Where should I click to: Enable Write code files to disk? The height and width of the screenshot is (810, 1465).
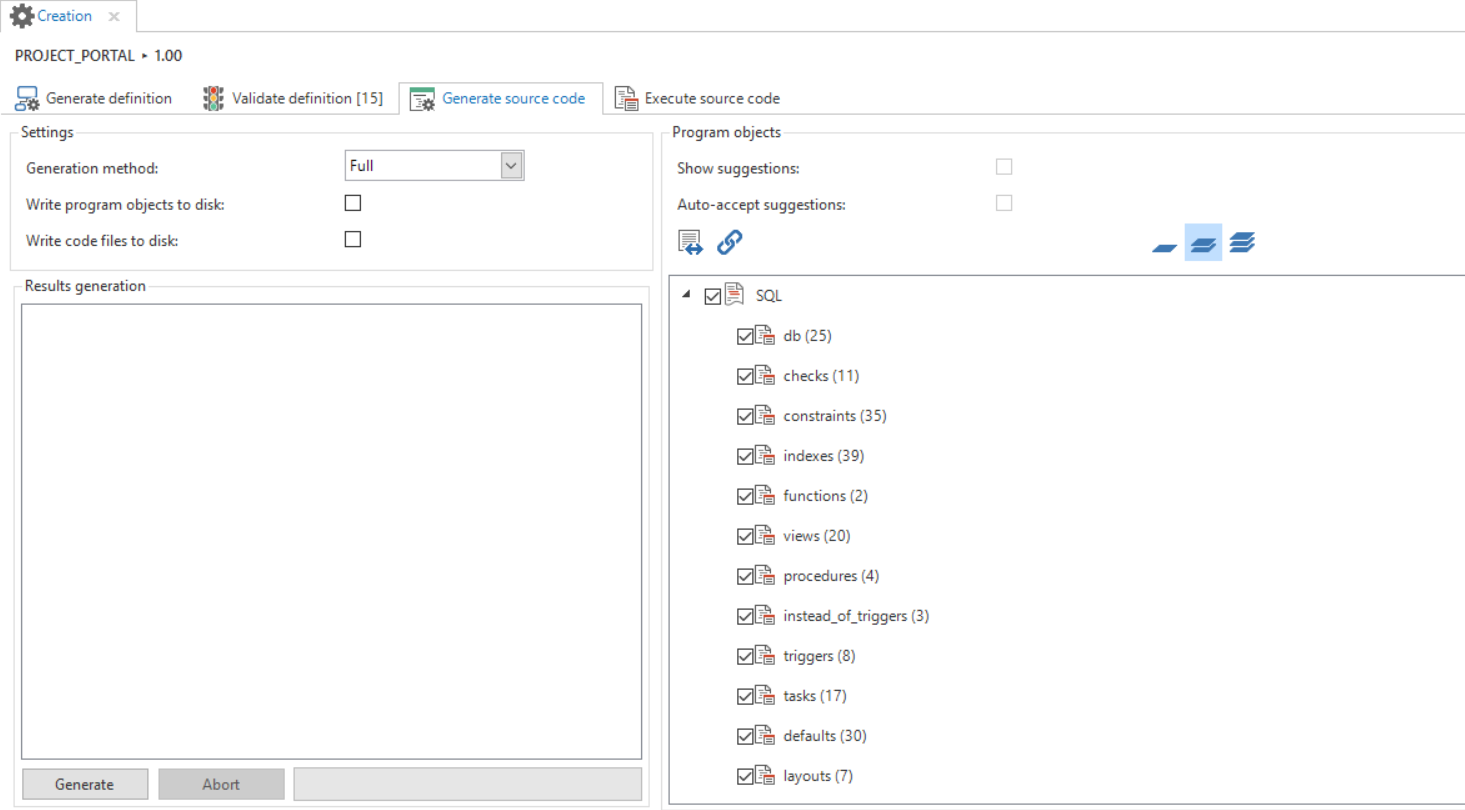coord(353,239)
